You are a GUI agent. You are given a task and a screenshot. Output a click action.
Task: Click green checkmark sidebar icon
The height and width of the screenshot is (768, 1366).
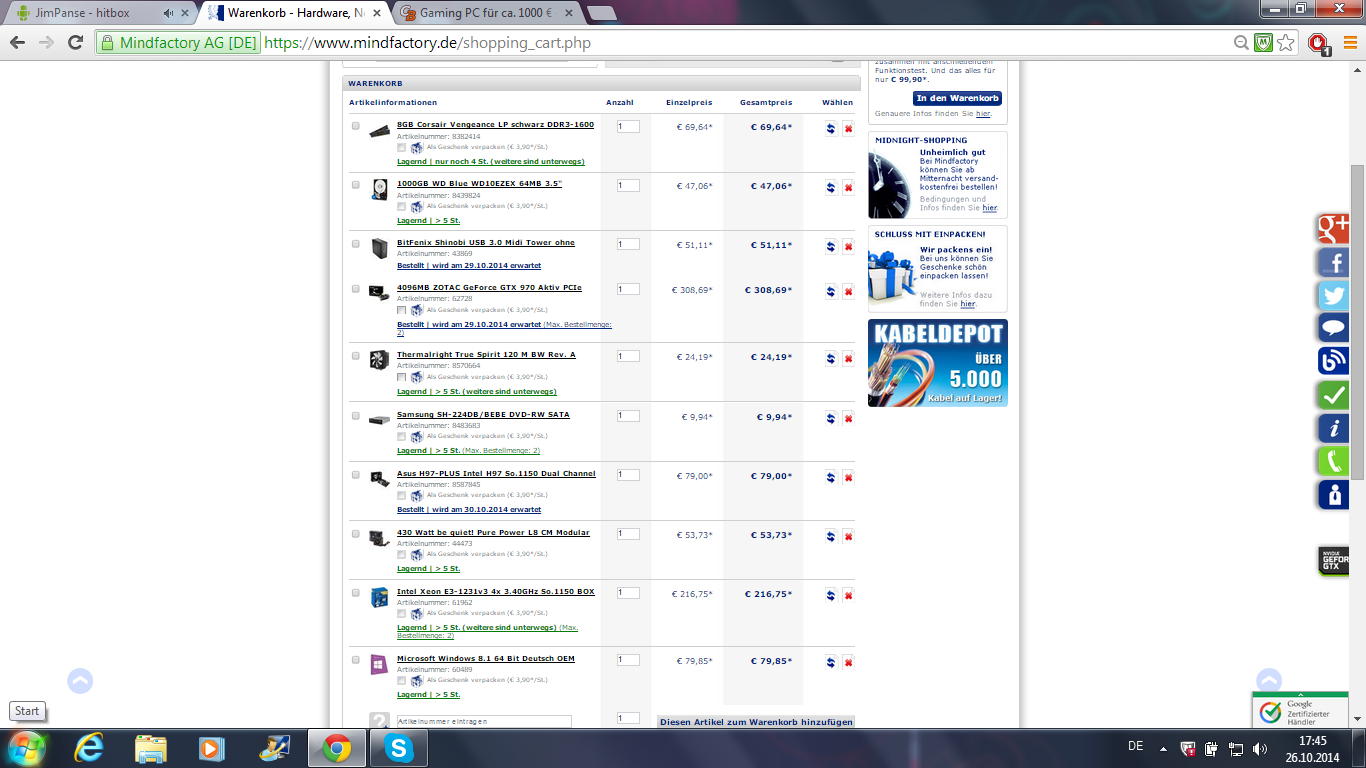click(1333, 395)
